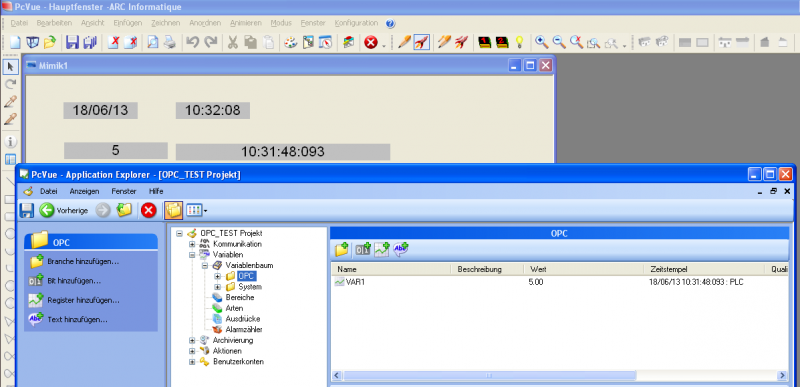800x387 pixels.
Task: Click 'Bit hinzufügen...' link
Action: tap(74, 281)
